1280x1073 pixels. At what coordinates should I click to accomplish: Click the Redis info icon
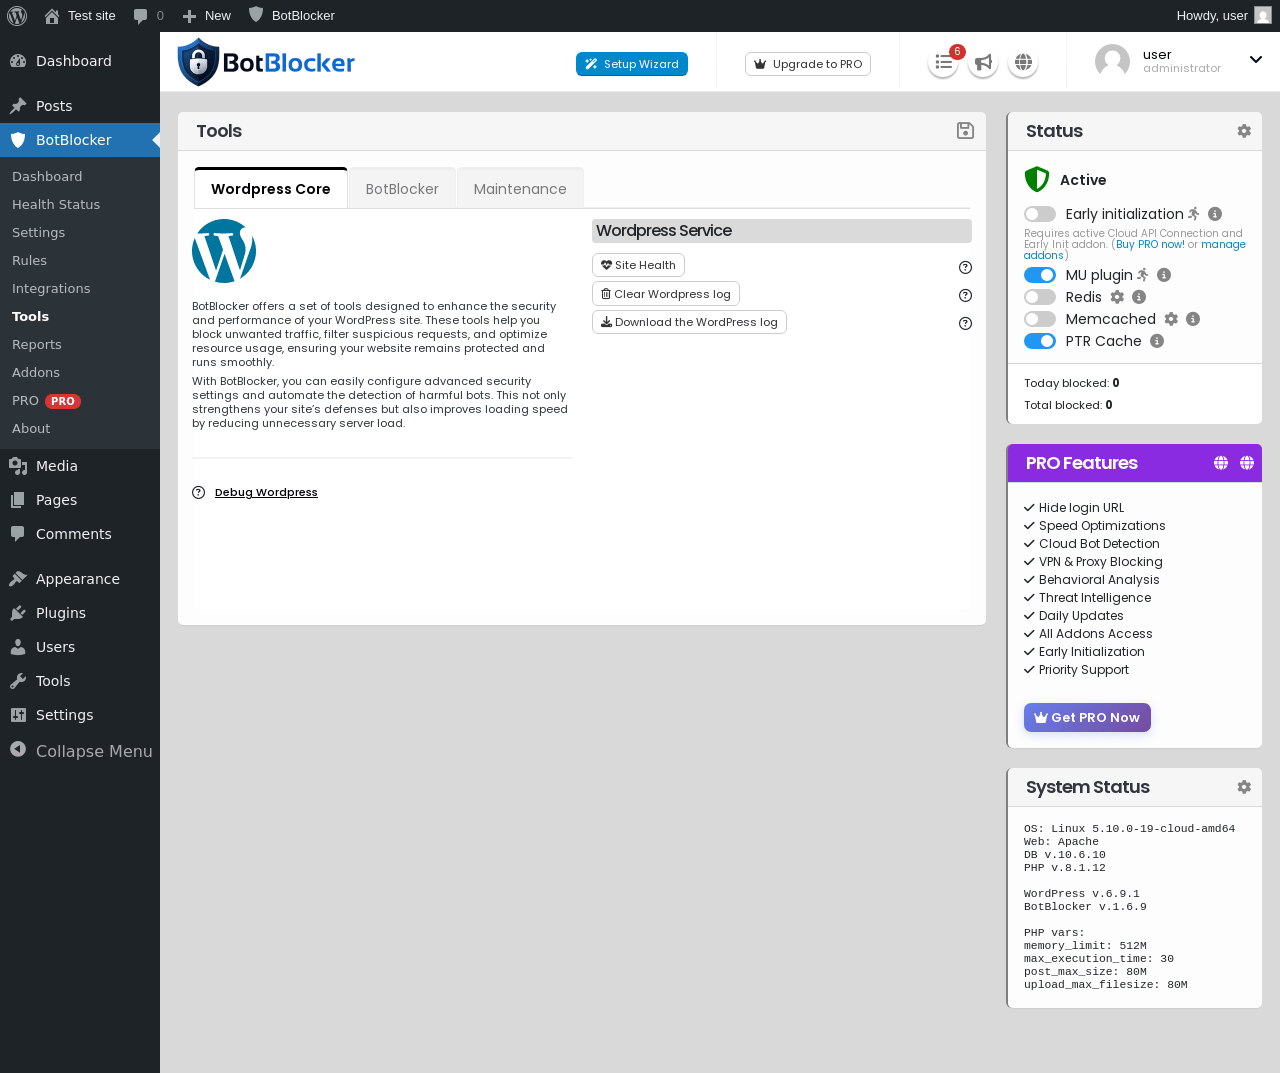1139,297
